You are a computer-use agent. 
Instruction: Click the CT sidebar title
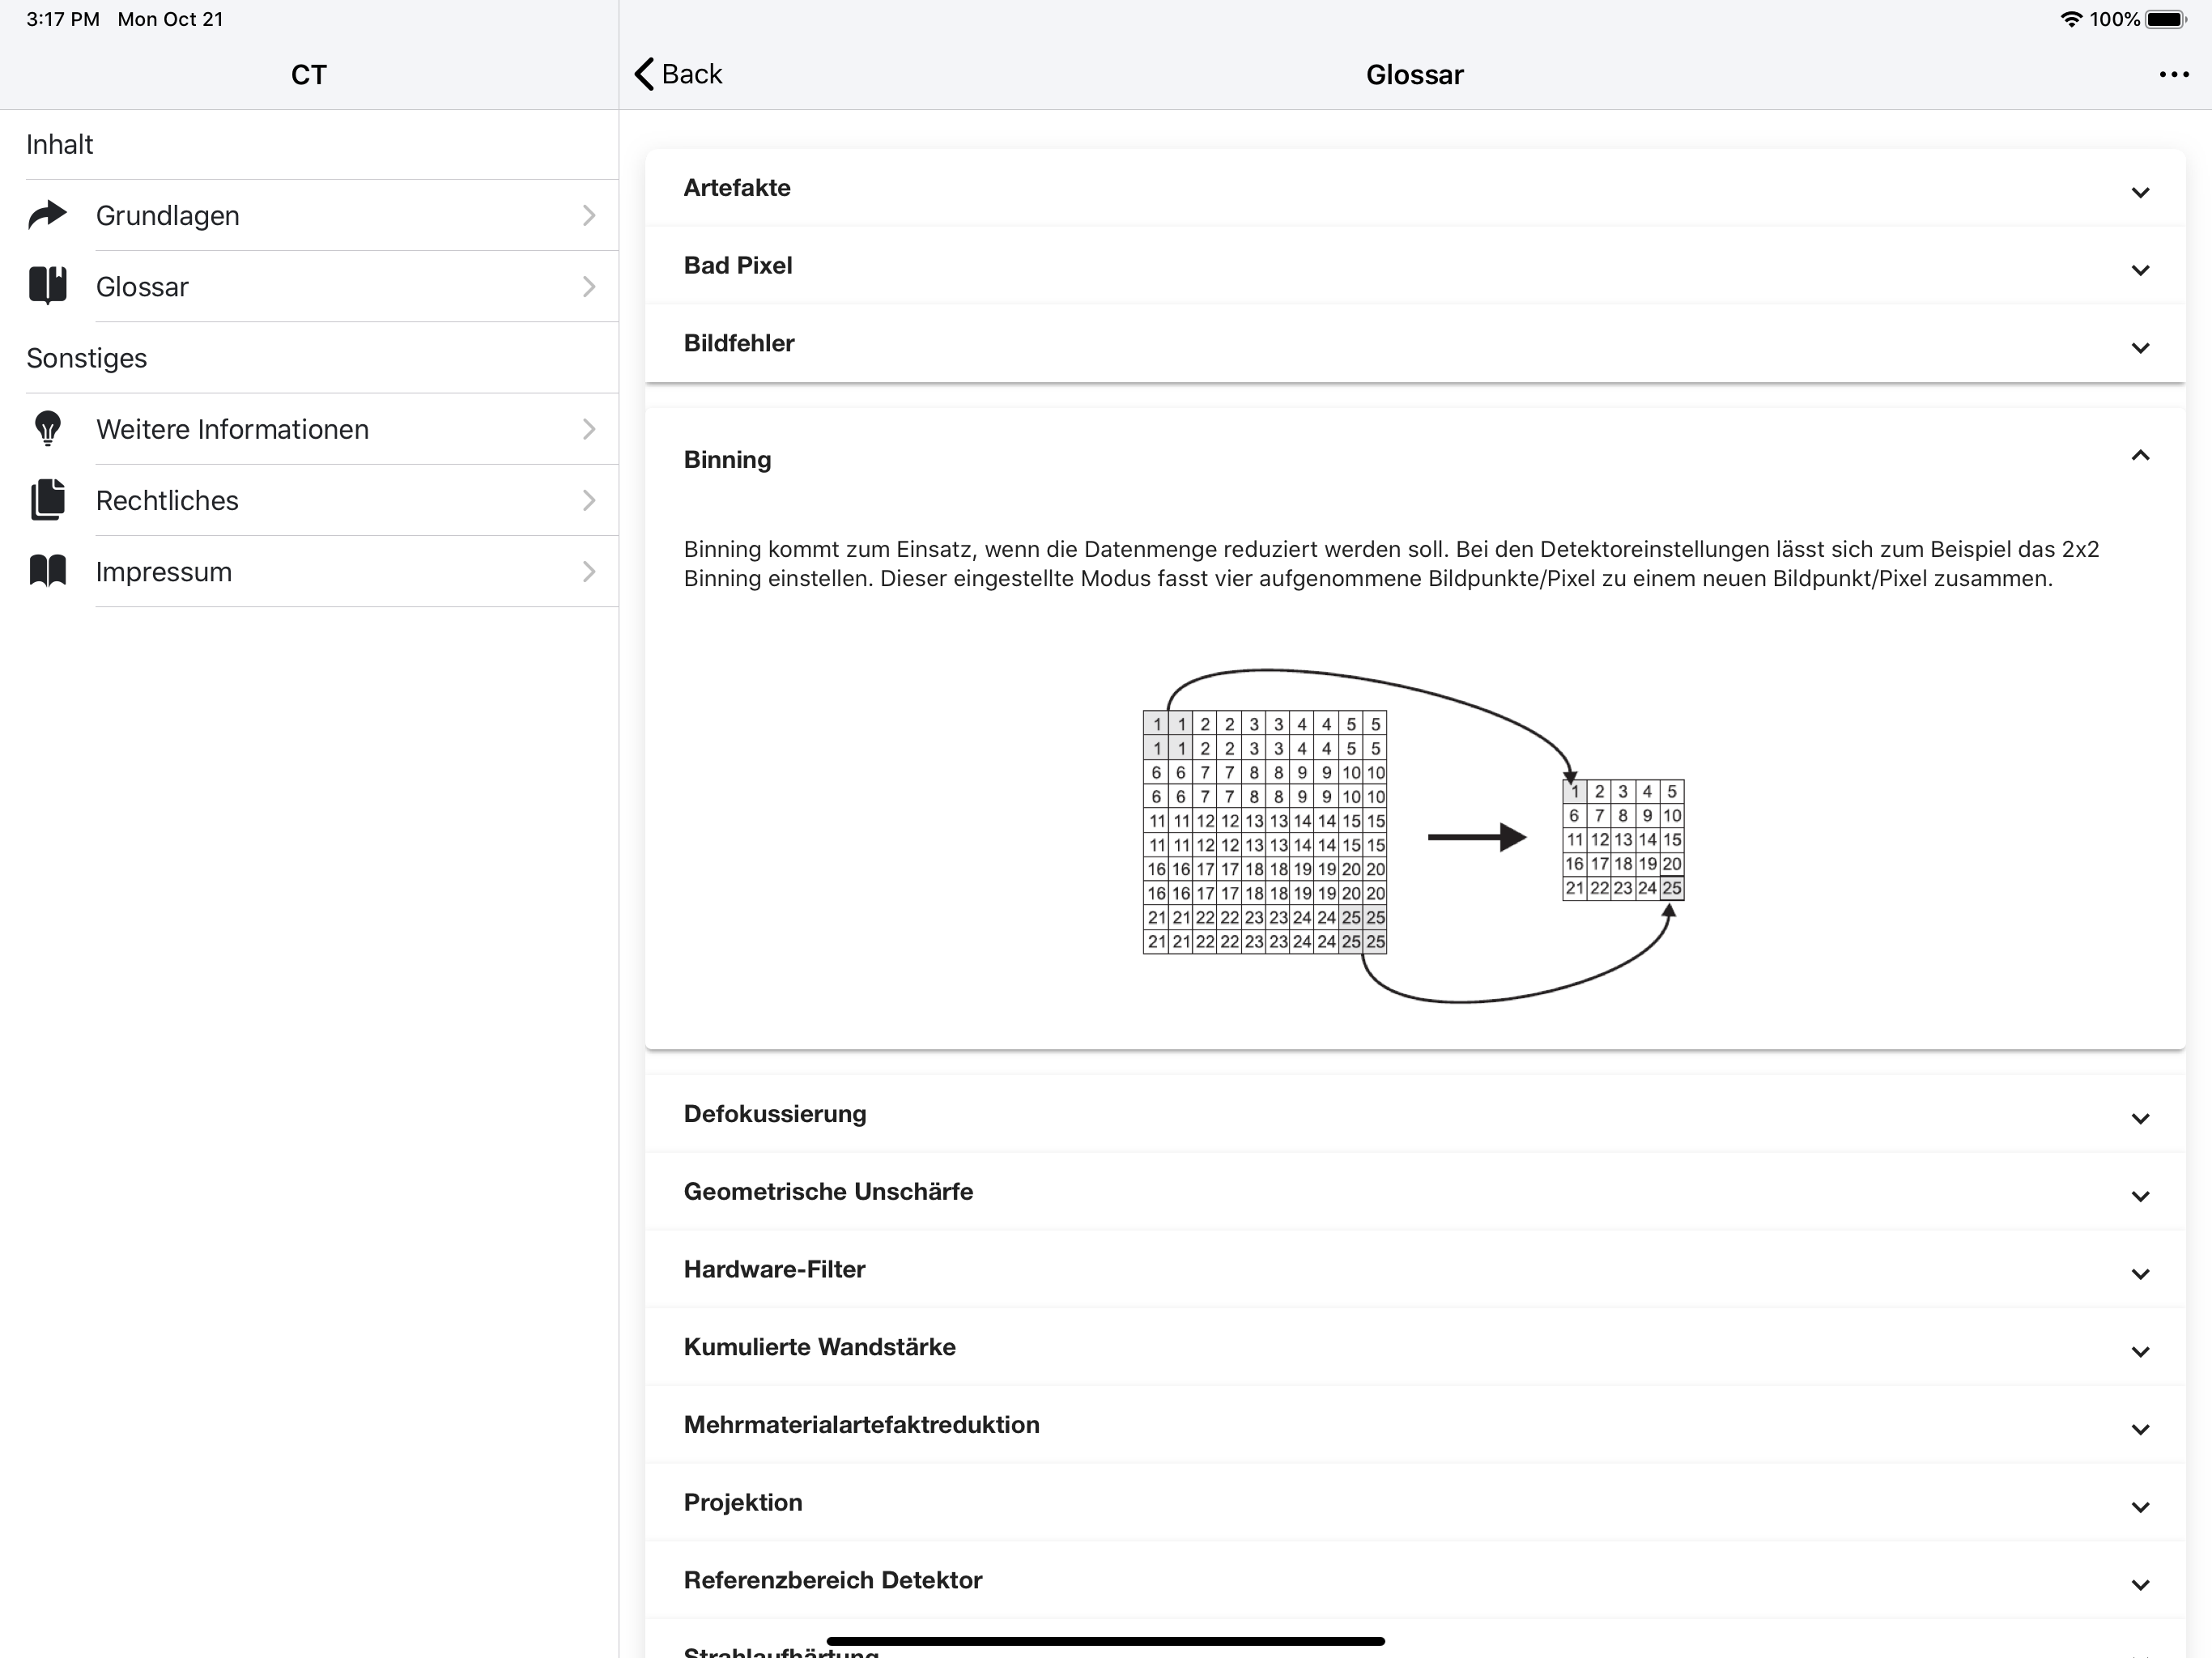click(x=309, y=75)
